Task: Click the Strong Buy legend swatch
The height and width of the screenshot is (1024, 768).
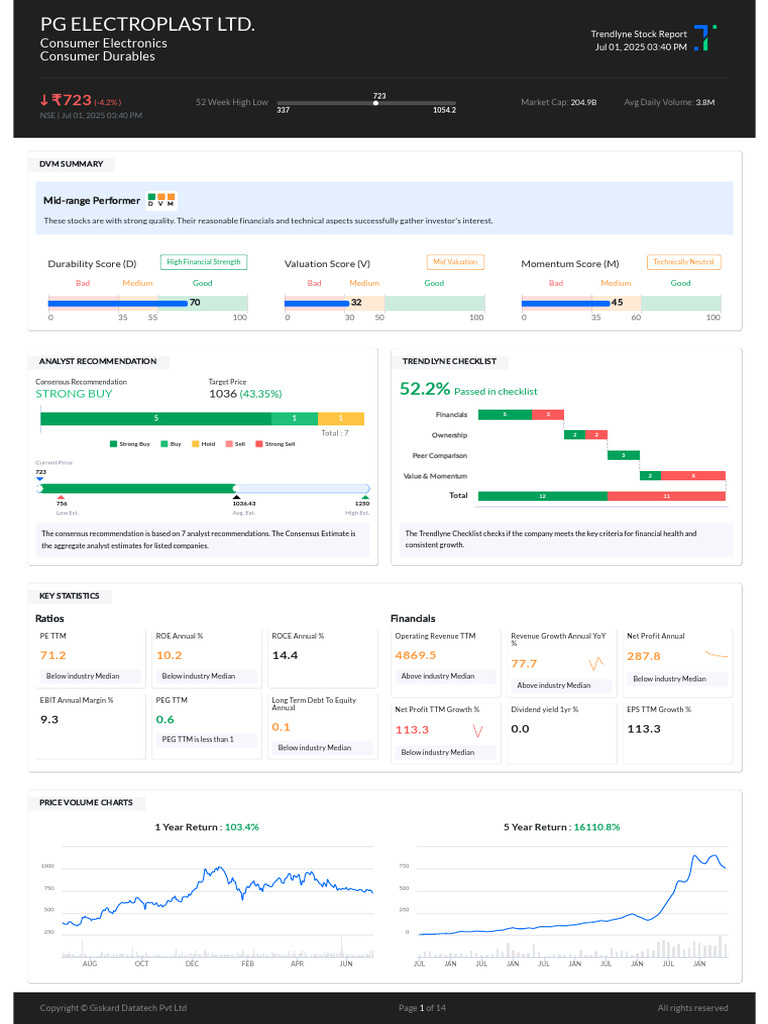Action: [x=113, y=444]
